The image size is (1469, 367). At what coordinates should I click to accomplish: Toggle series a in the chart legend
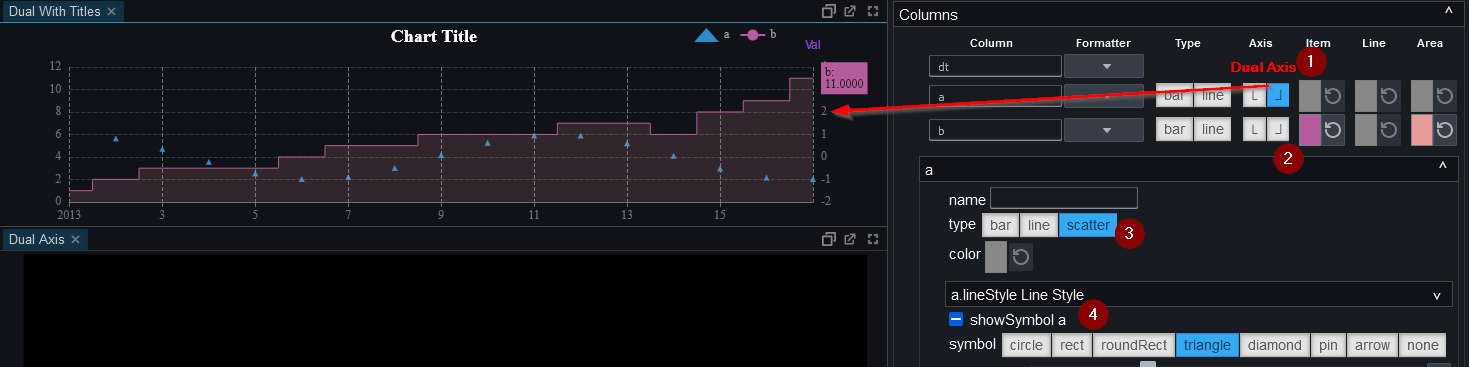tap(713, 35)
